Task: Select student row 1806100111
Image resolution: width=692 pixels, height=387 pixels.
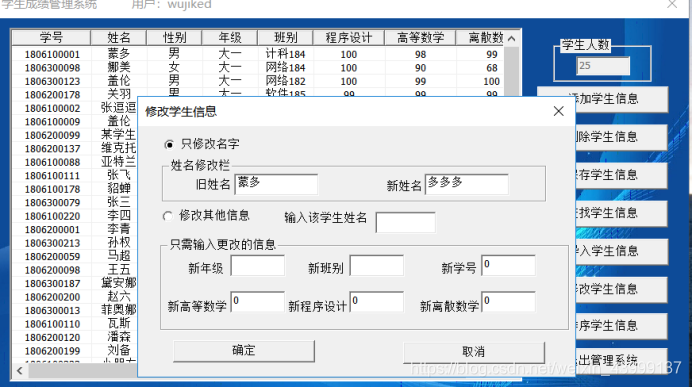Action: click(x=75, y=176)
